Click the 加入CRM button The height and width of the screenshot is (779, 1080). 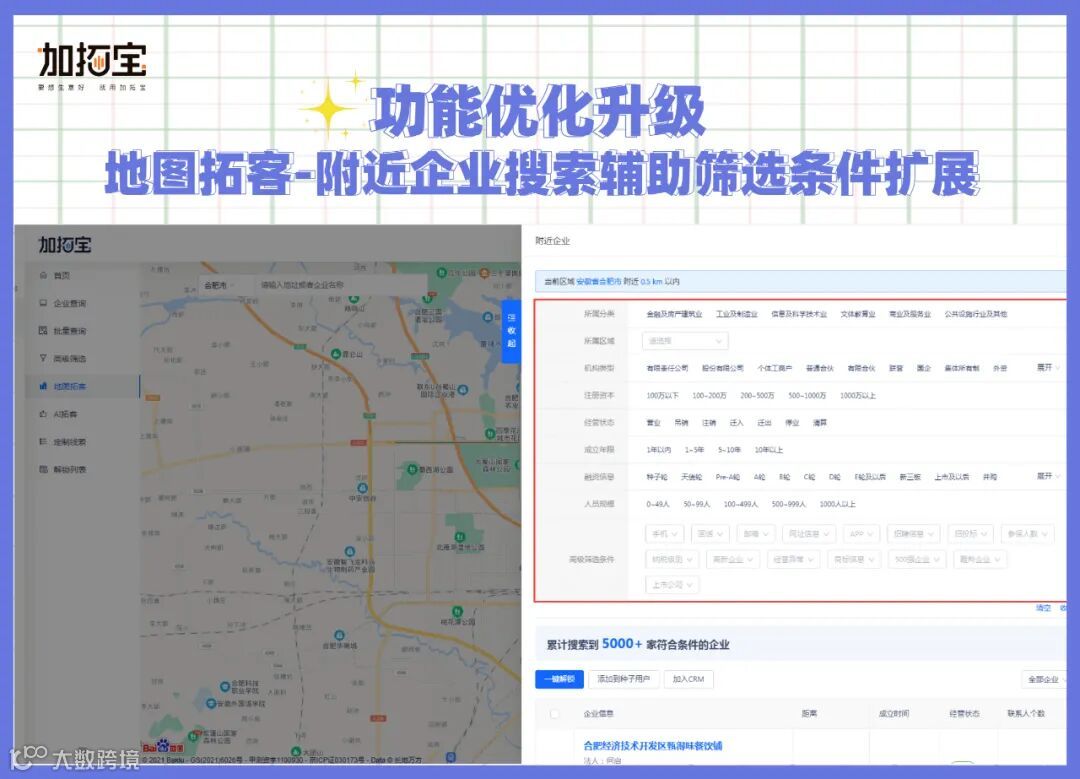[688, 679]
